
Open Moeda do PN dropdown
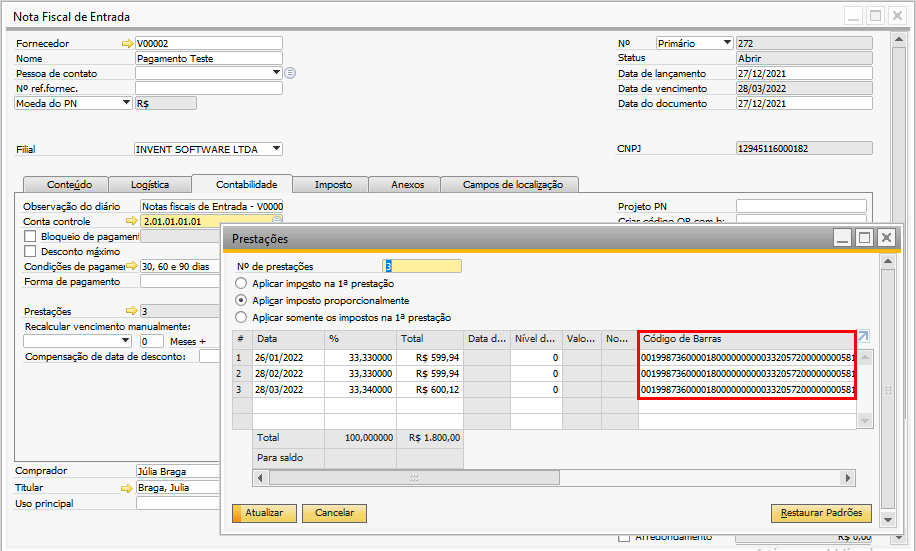(x=126, y=103)
